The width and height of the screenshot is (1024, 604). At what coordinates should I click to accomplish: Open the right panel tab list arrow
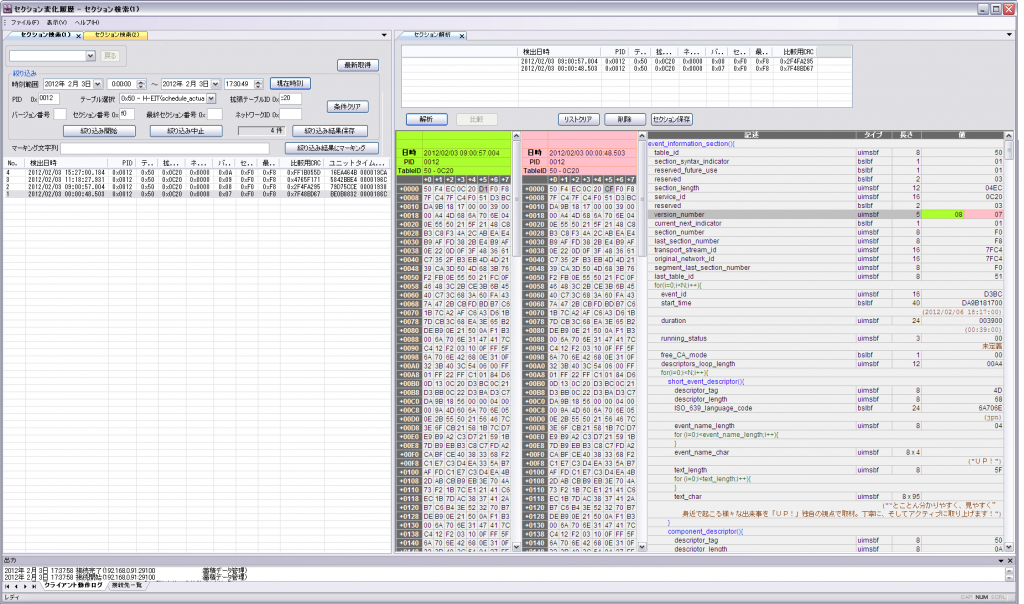click(1010, 35)
